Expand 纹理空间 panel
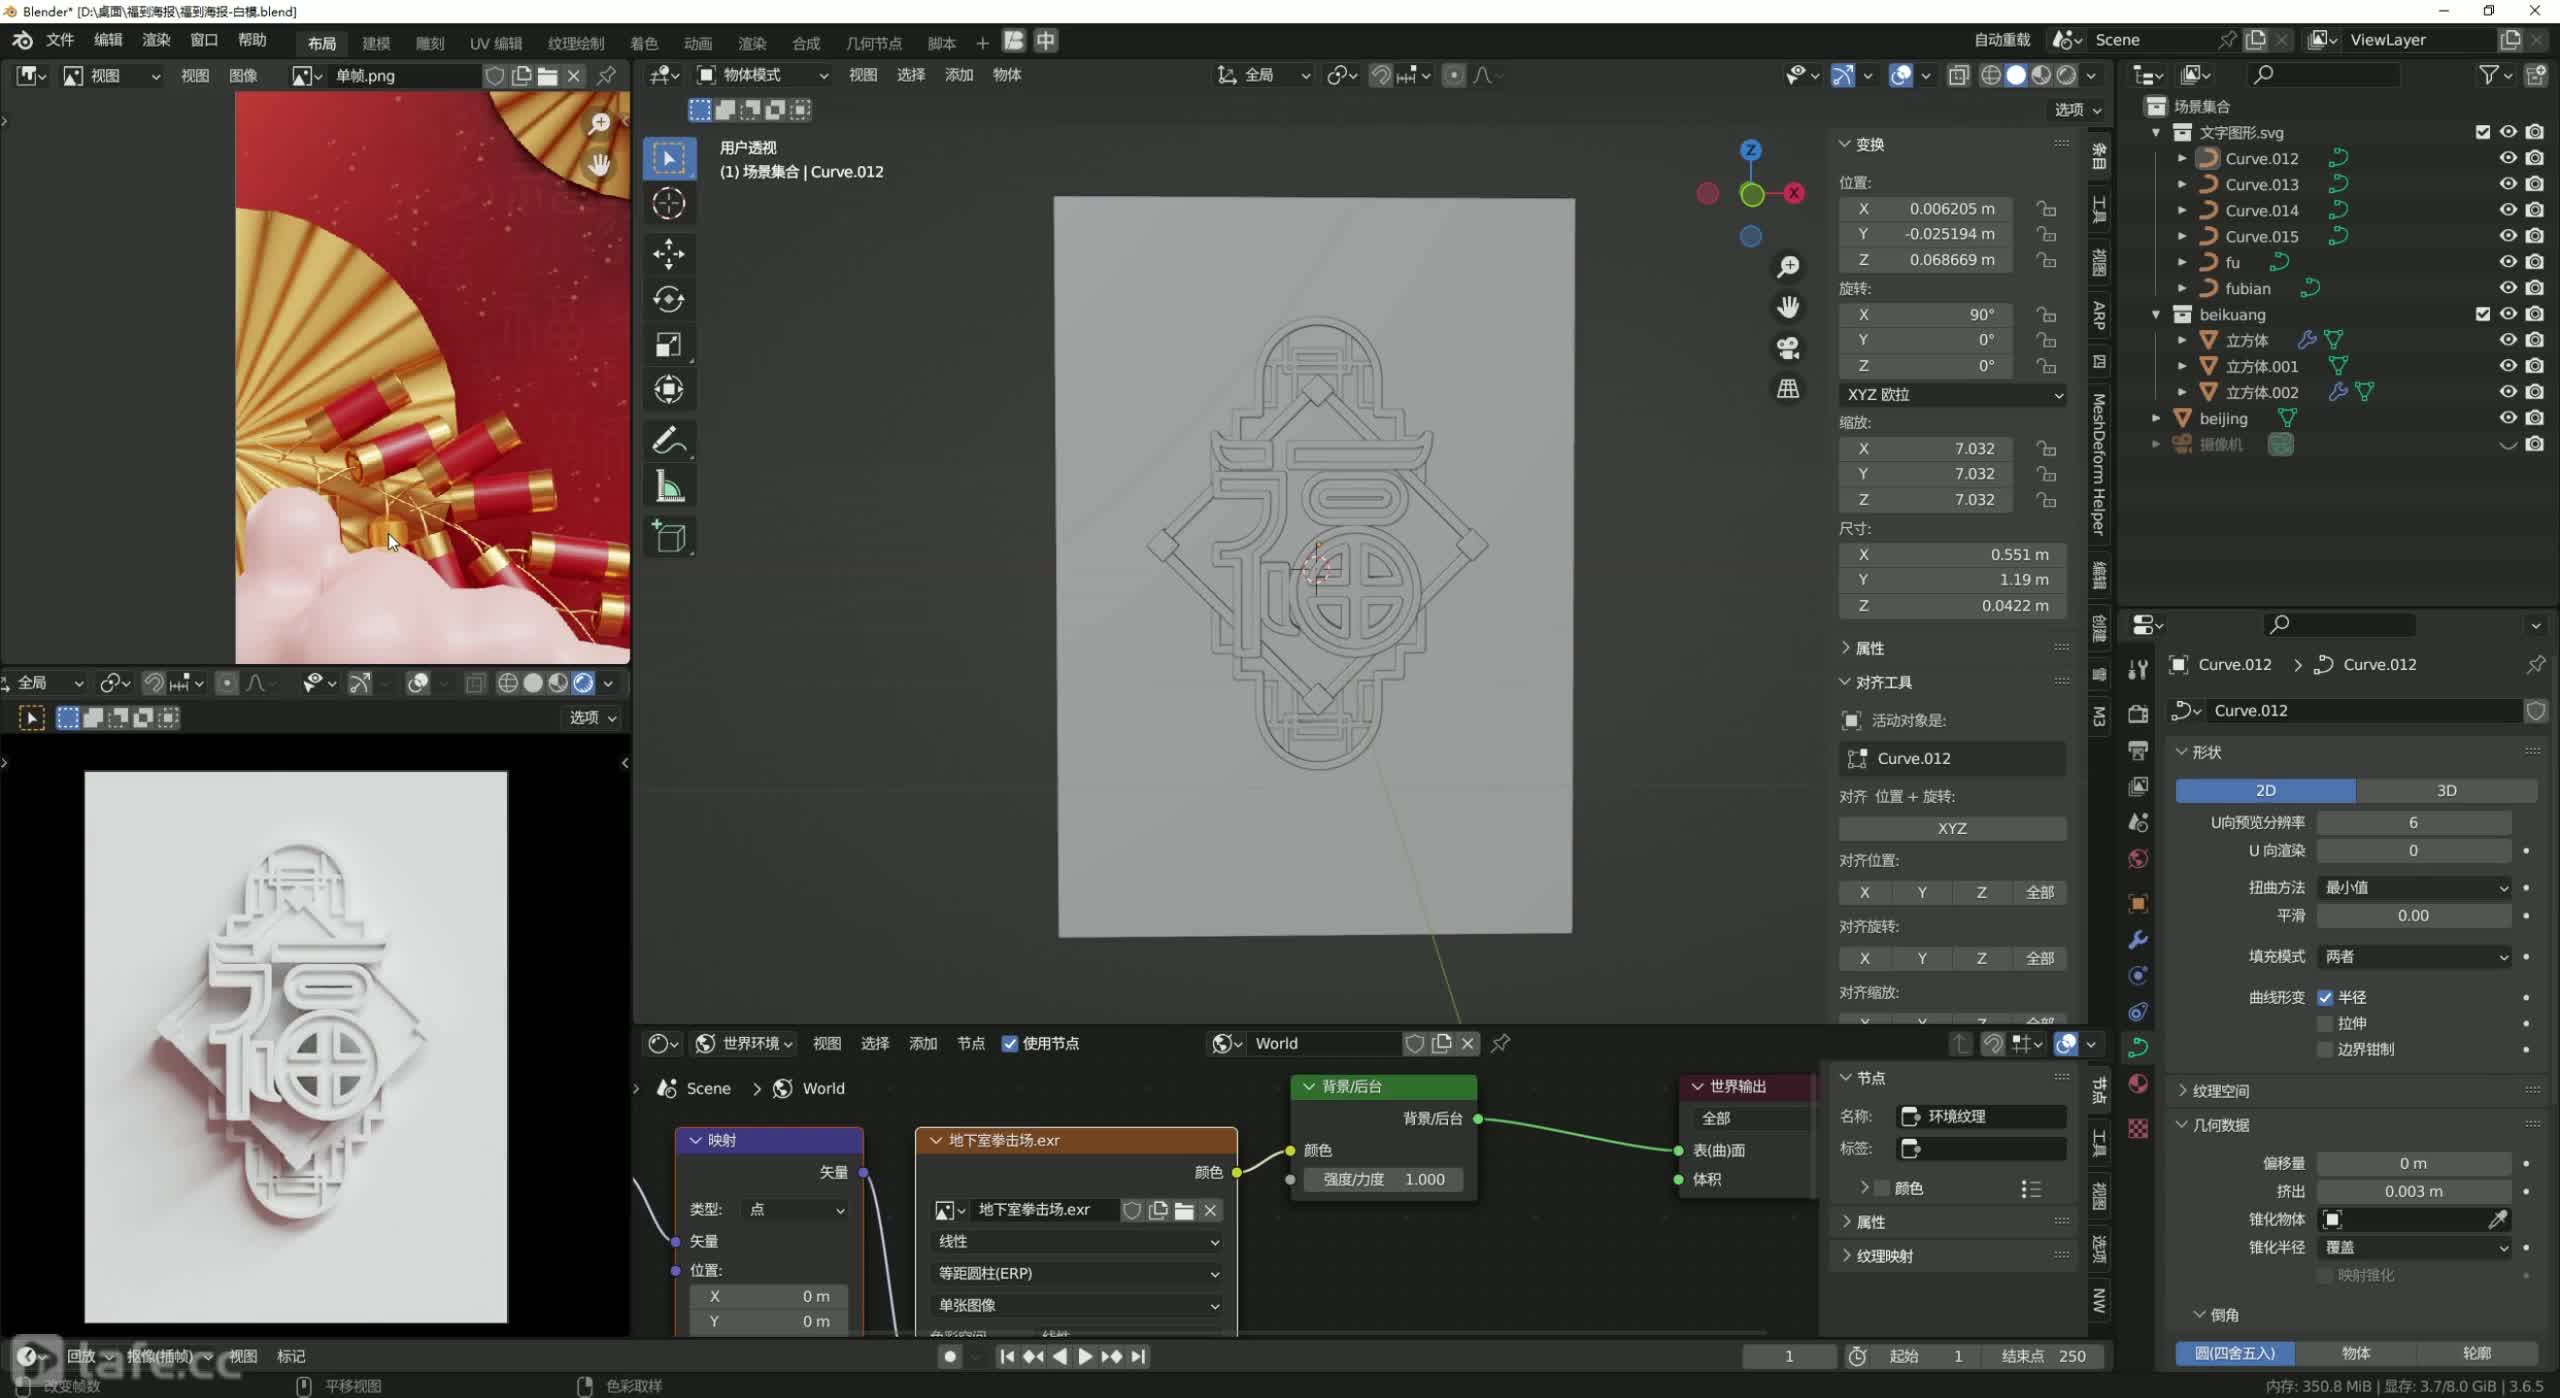This screenshot has width=2560, height=1398. click(2220, 1091)
